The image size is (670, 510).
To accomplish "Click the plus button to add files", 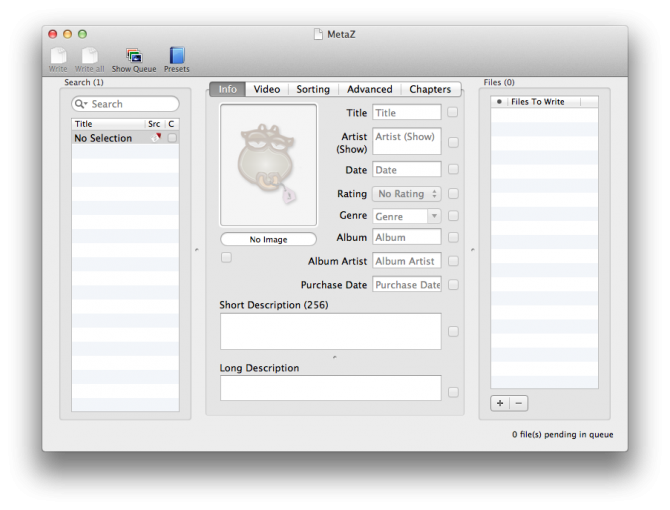I will [500, 403].
